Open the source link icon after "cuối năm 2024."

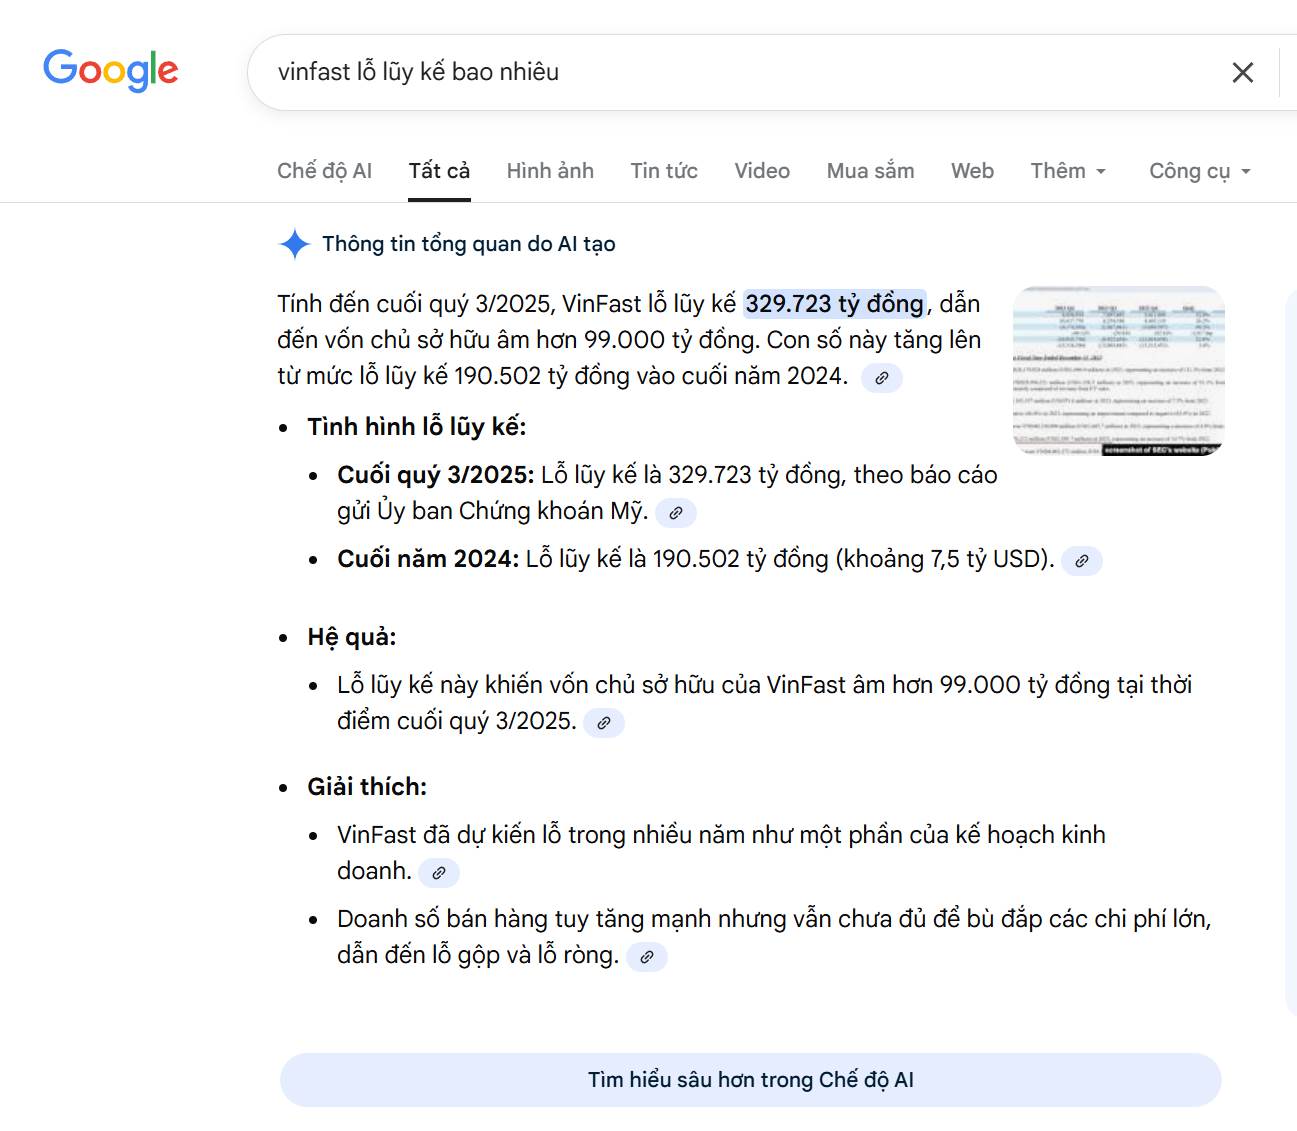tap(882, 378)
